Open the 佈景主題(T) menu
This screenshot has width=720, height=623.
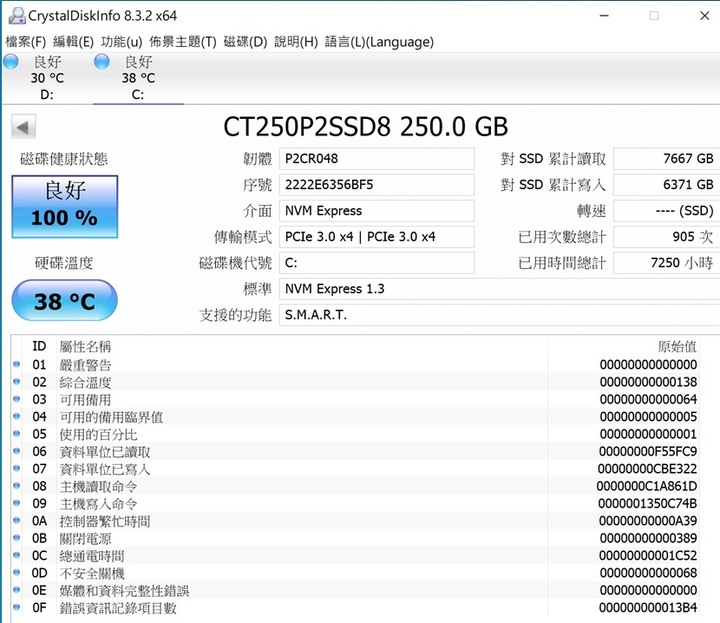coord(183,42)
